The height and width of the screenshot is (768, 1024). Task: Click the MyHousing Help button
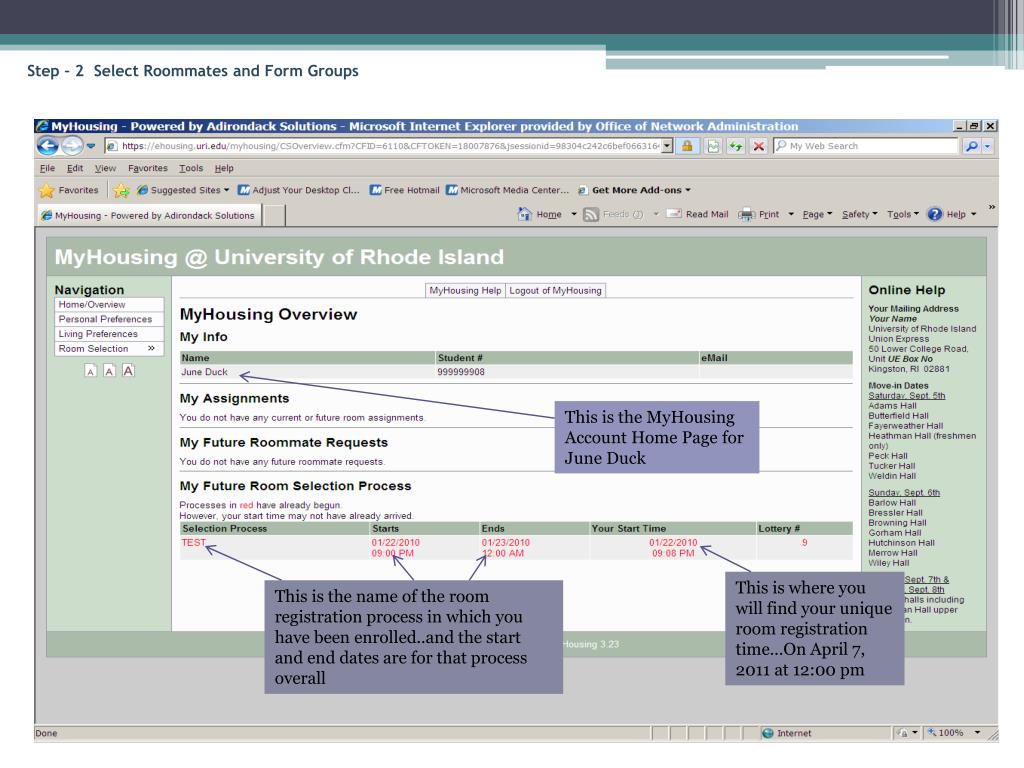(465, 291)
